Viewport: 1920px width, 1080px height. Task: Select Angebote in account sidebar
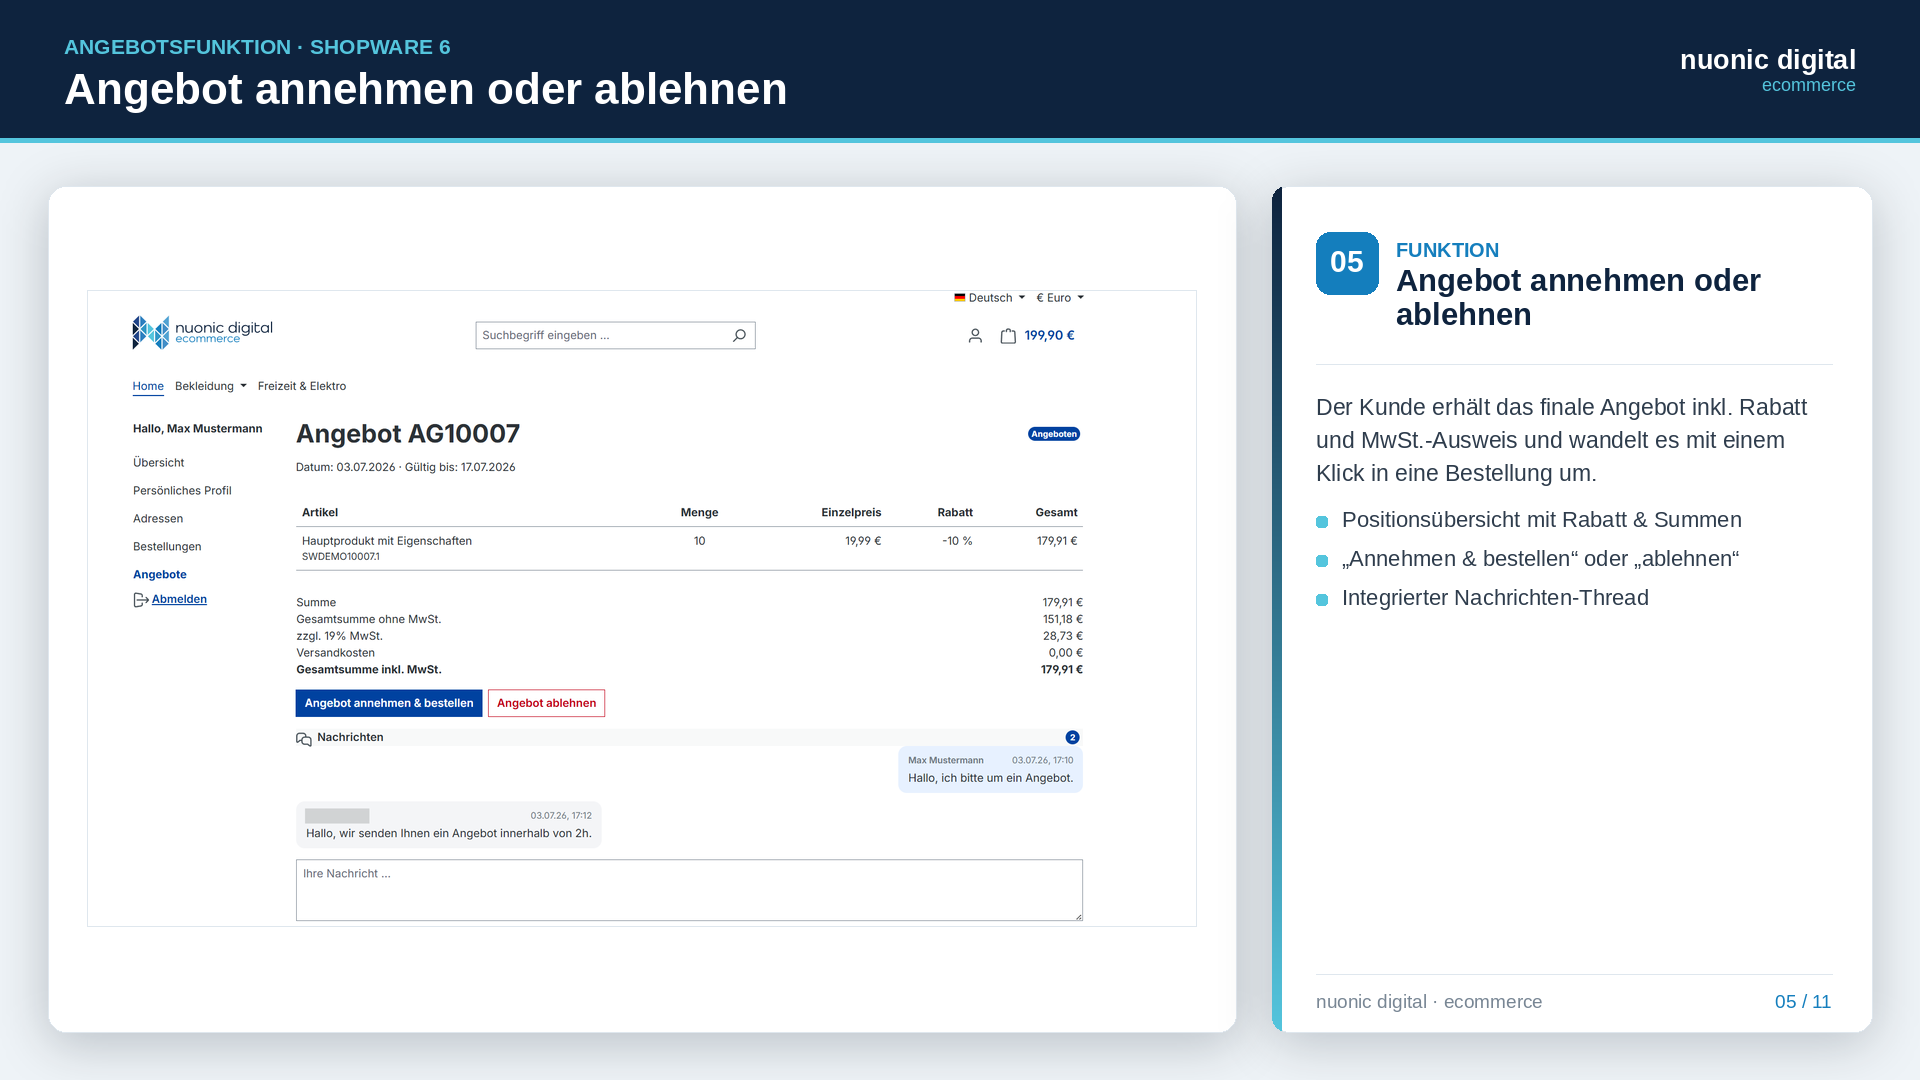point(160,574)
